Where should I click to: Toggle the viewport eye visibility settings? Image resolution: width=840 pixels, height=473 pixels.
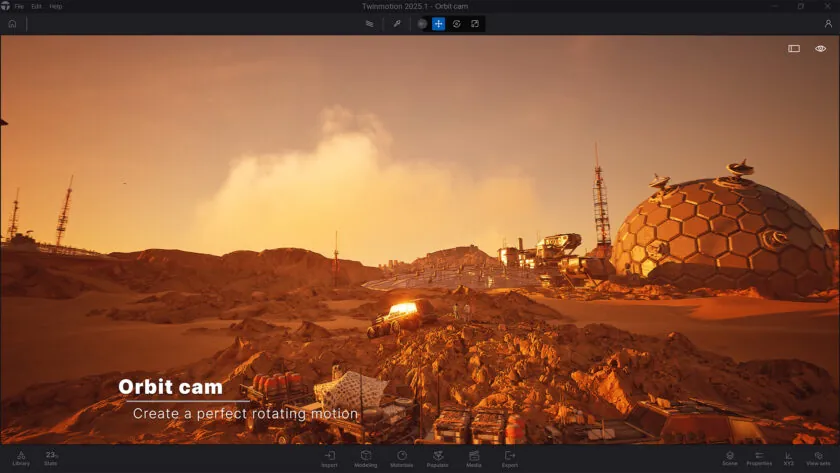click(x=820, y=48)
